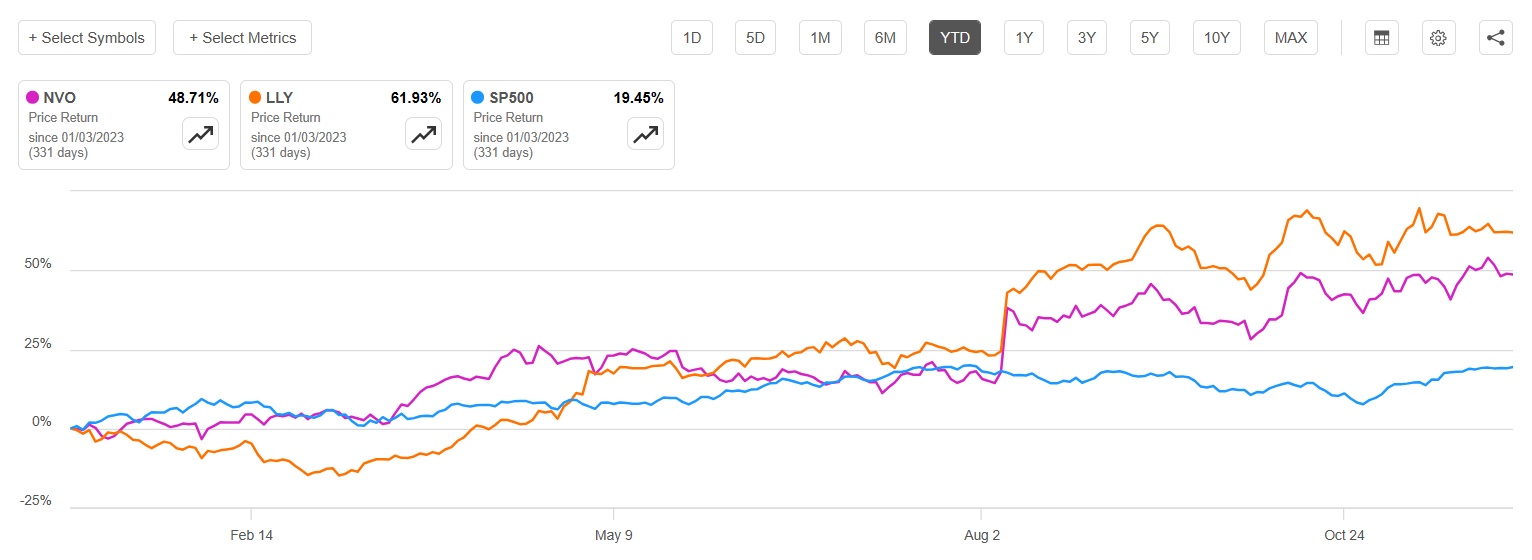Click the share chart icon
Screen dimensions: 1532x560
click(x=1495, y=38)
